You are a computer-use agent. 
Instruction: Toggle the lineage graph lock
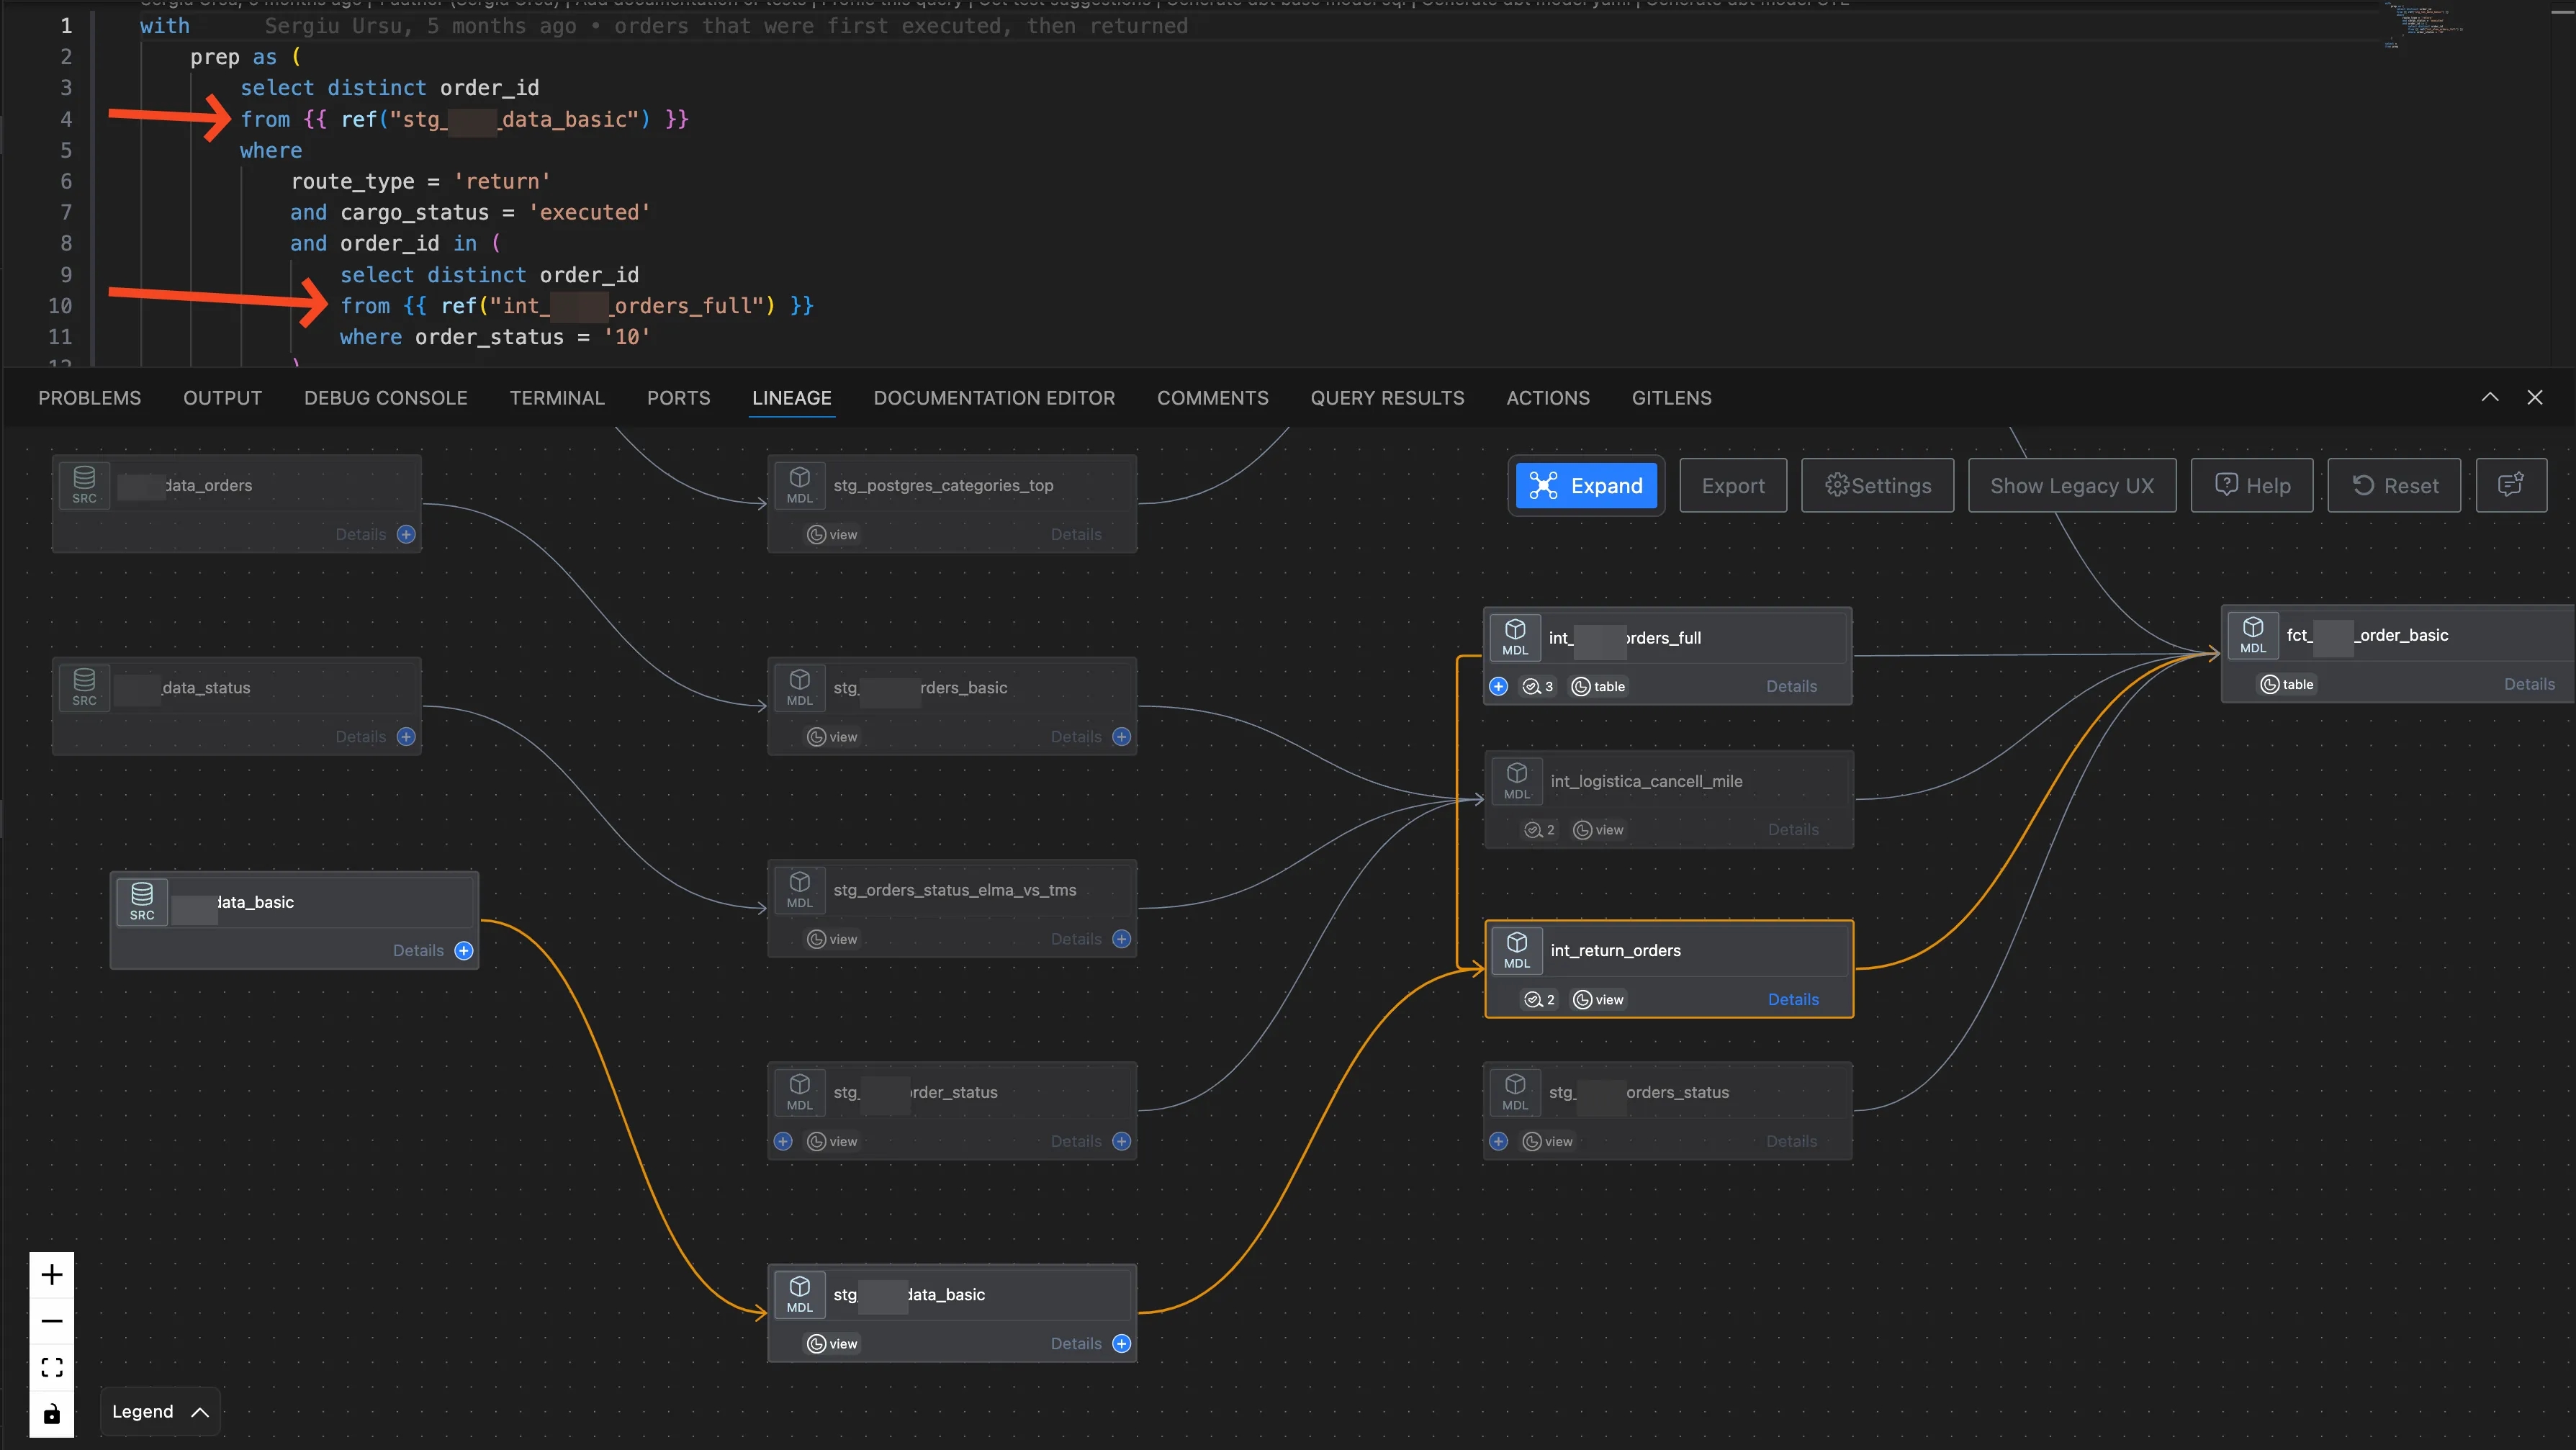tap(52, 1413)
